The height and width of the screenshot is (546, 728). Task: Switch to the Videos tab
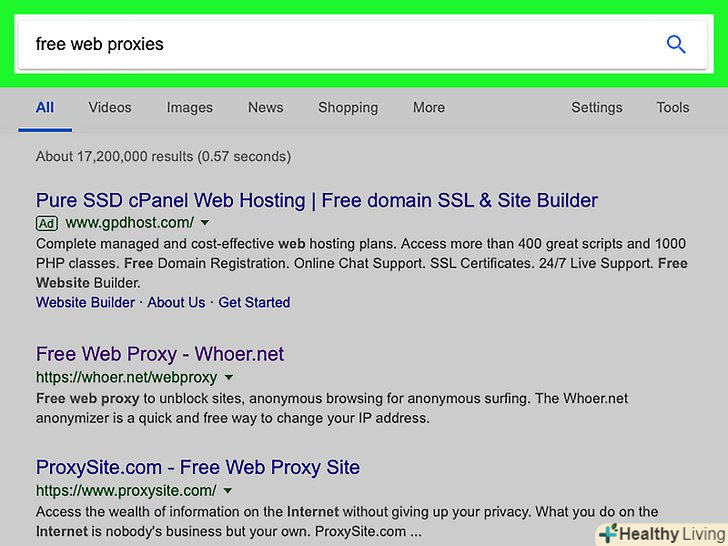(110, 108)
